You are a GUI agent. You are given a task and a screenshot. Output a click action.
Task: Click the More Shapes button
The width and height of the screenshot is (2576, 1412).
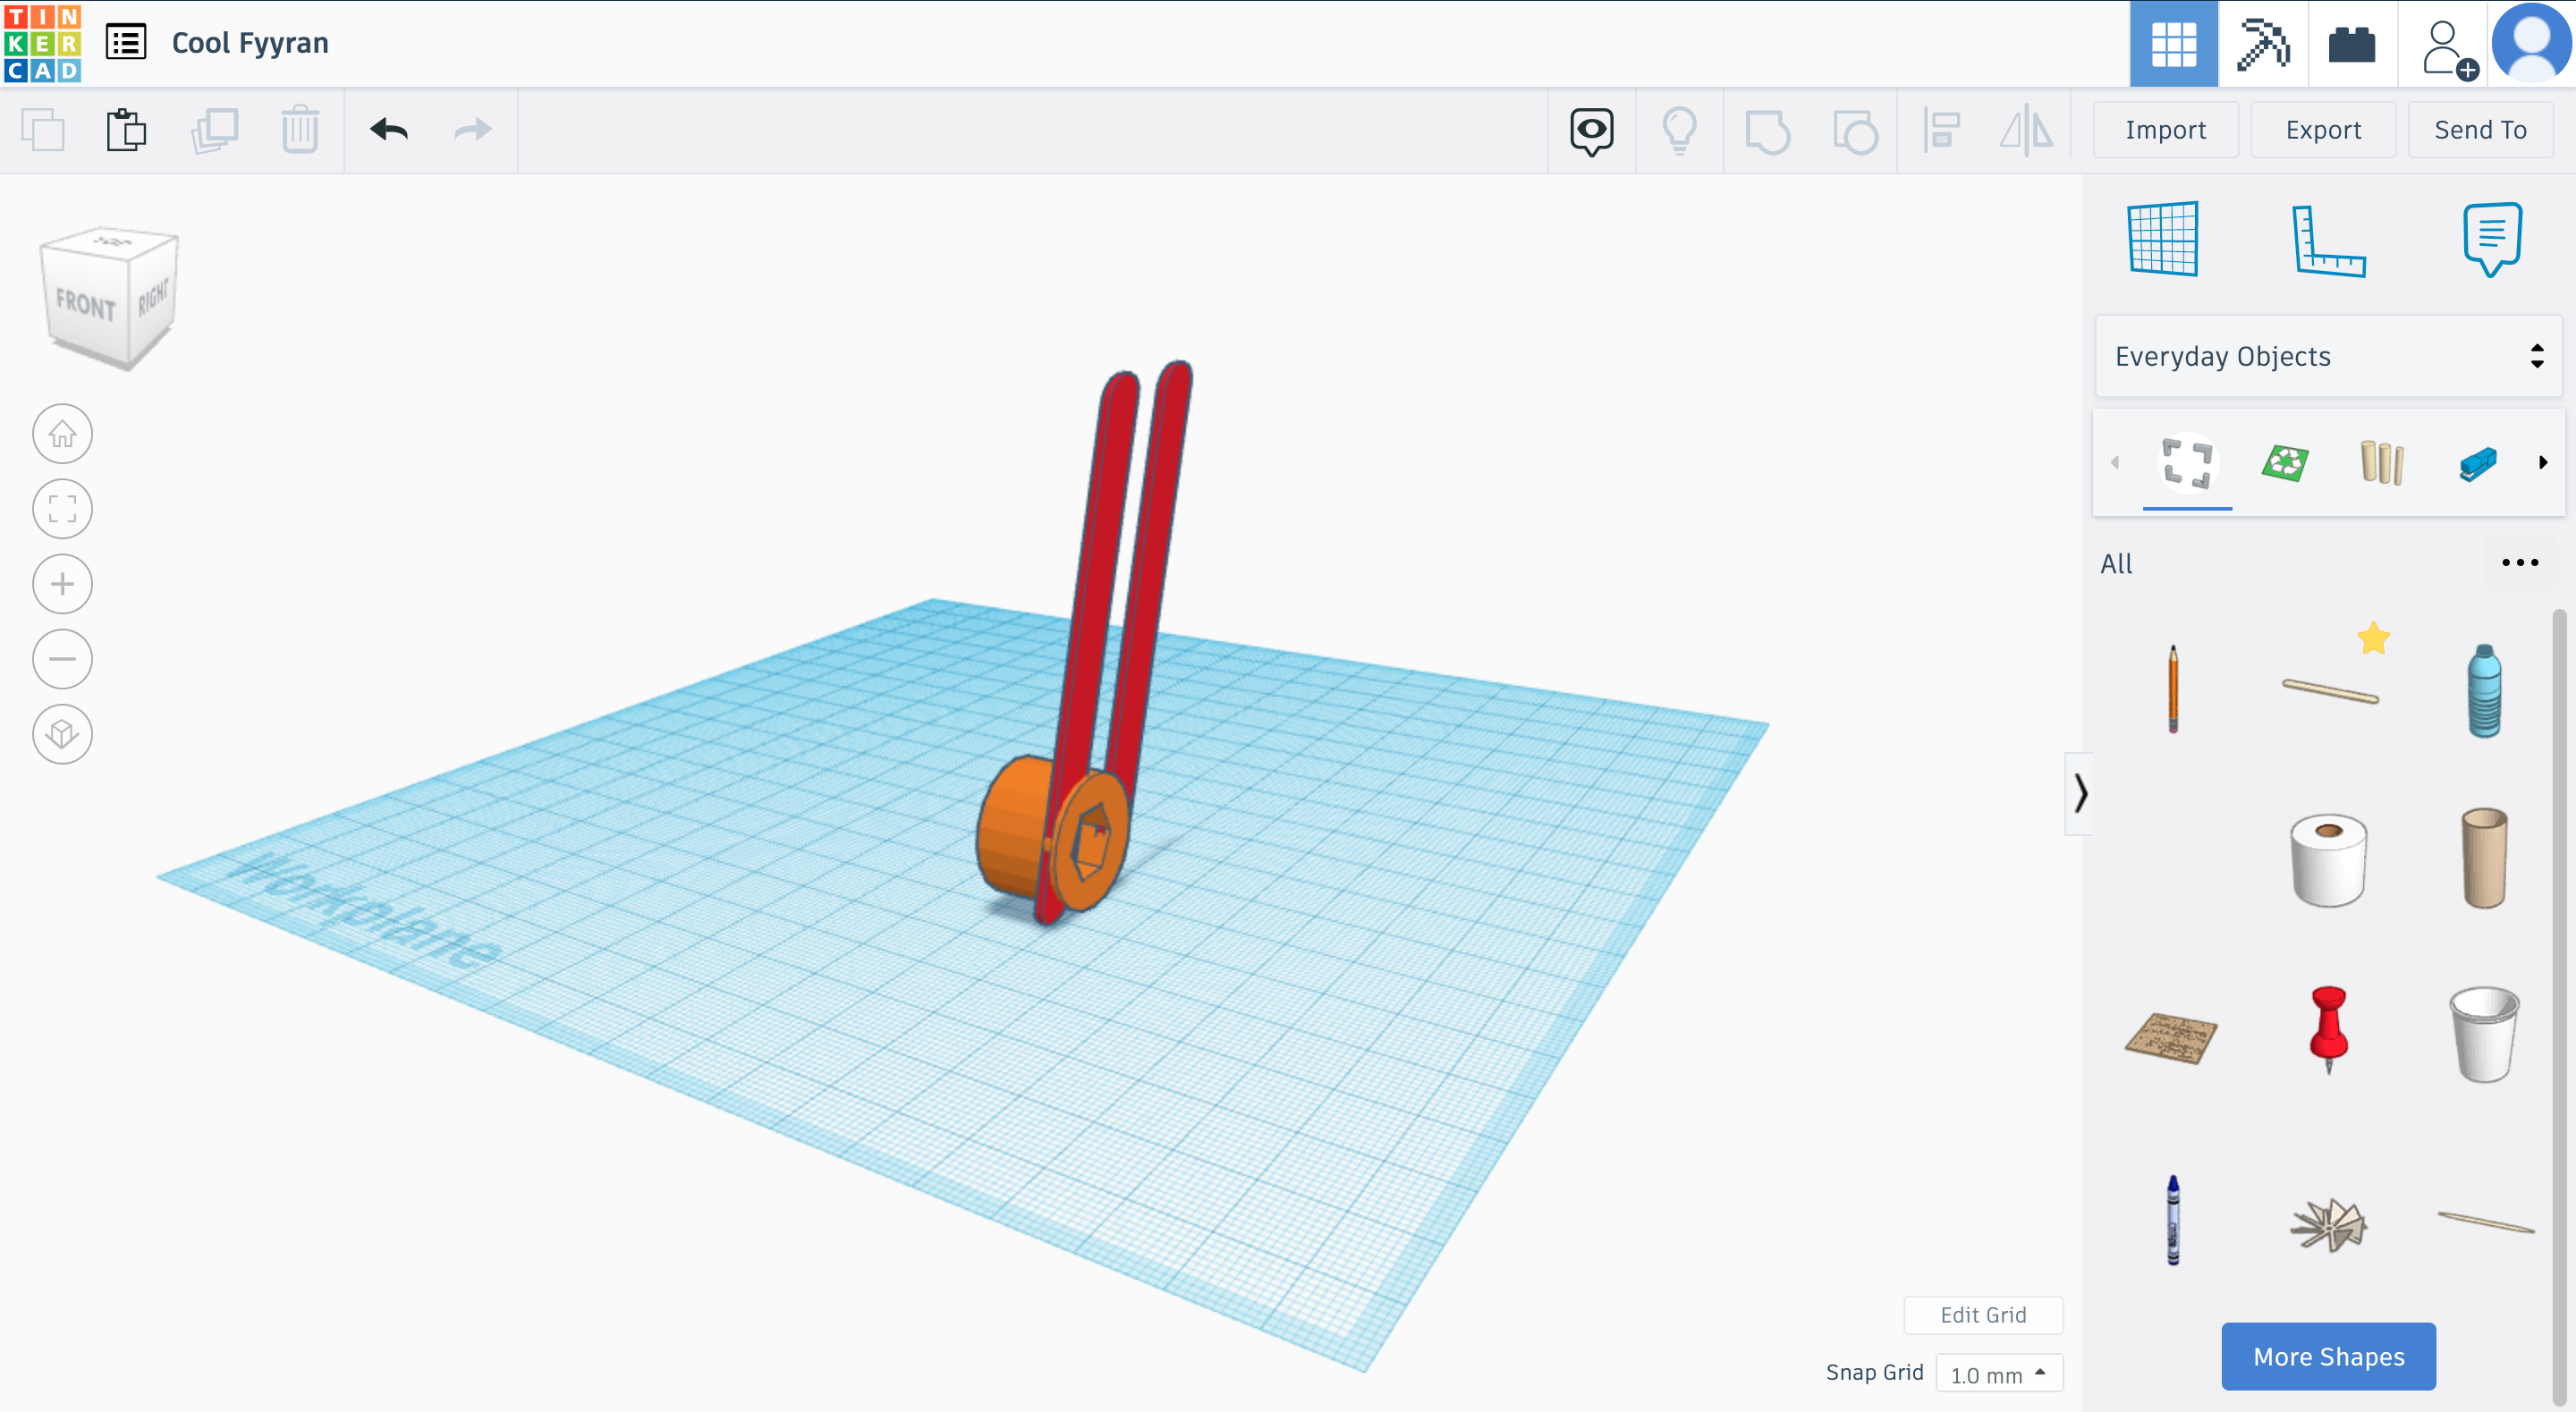2328,1356
